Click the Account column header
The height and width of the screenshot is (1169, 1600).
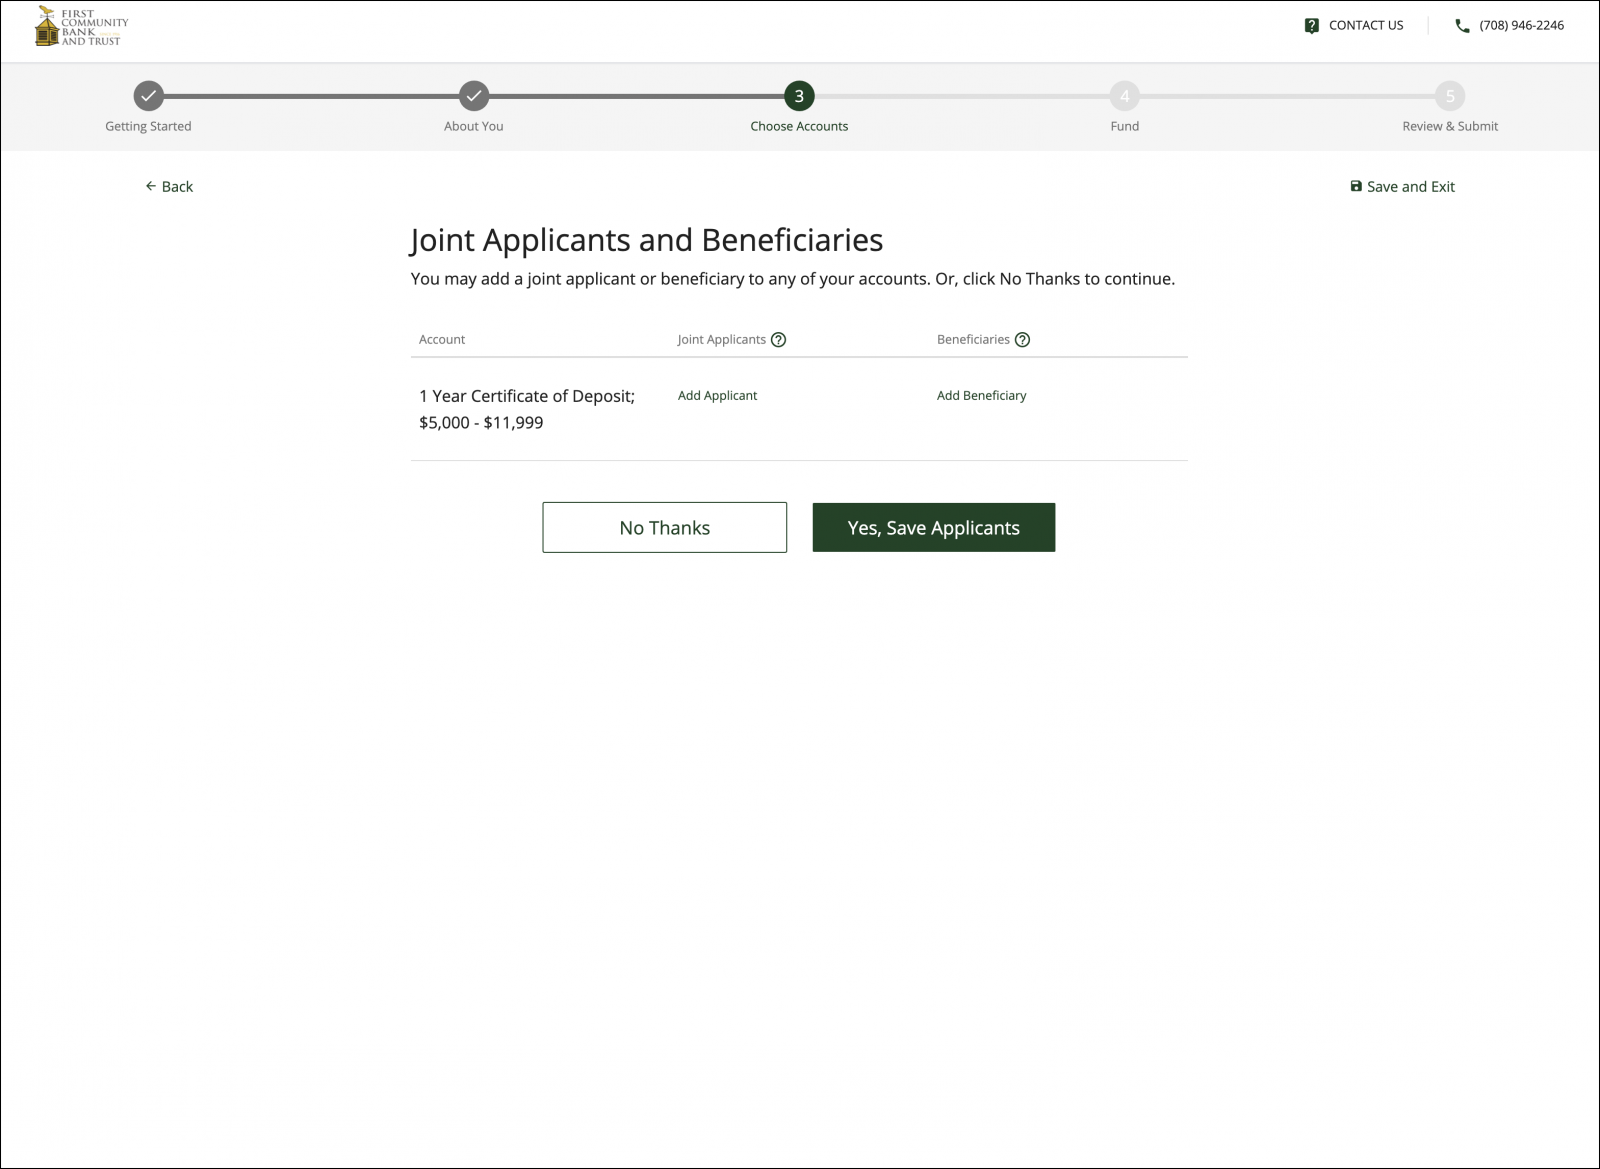(x=442, y=340)
